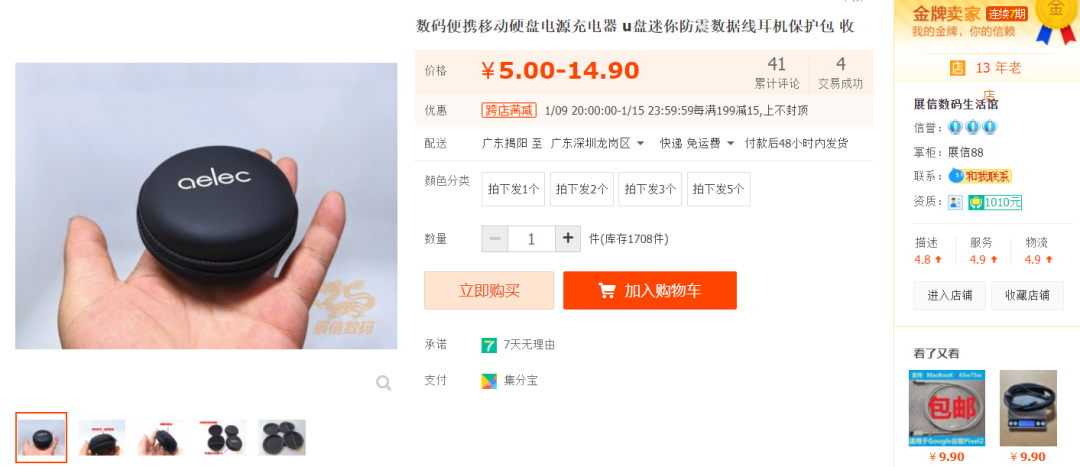Select the open case second thumbnail
Image resolution: width=1080 pixels, height=467 pixels.
[x=101, y=437]
